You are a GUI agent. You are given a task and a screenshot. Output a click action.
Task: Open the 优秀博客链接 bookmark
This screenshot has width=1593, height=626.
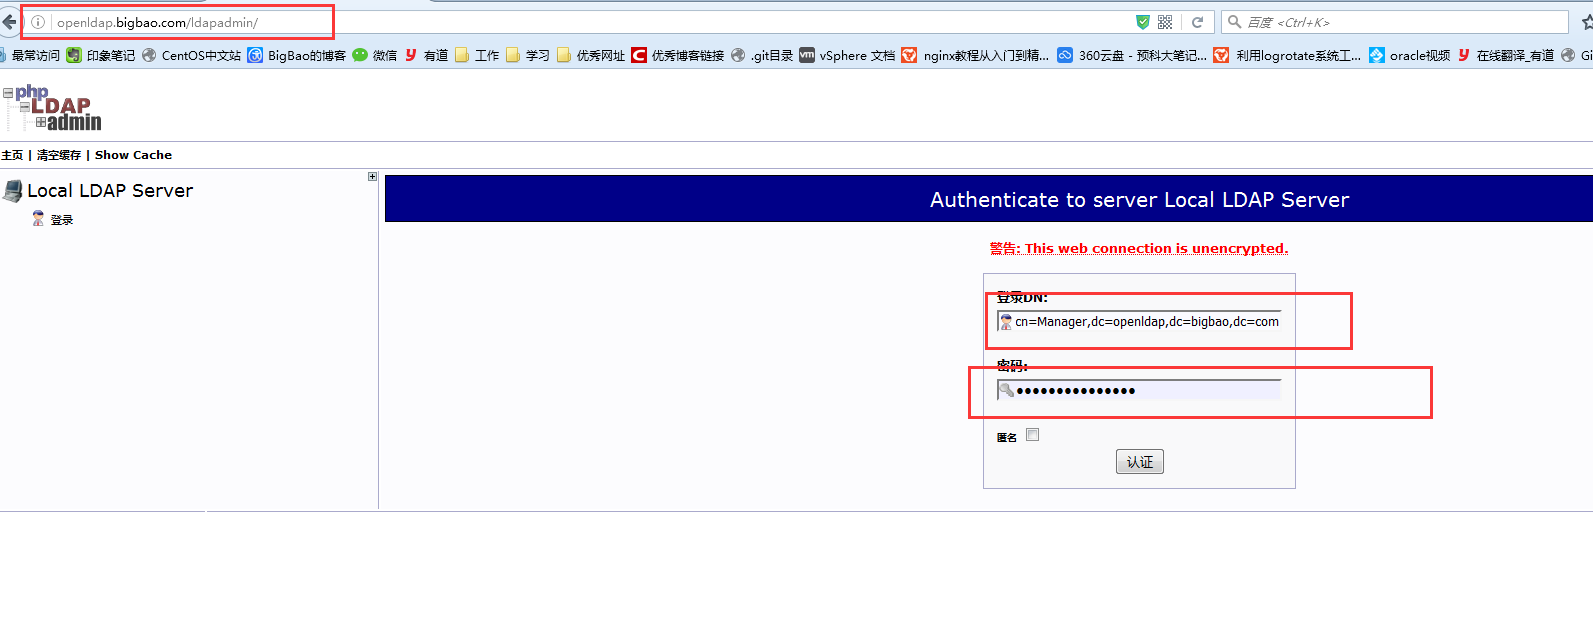pyautogui.click(x=678, y=55)
